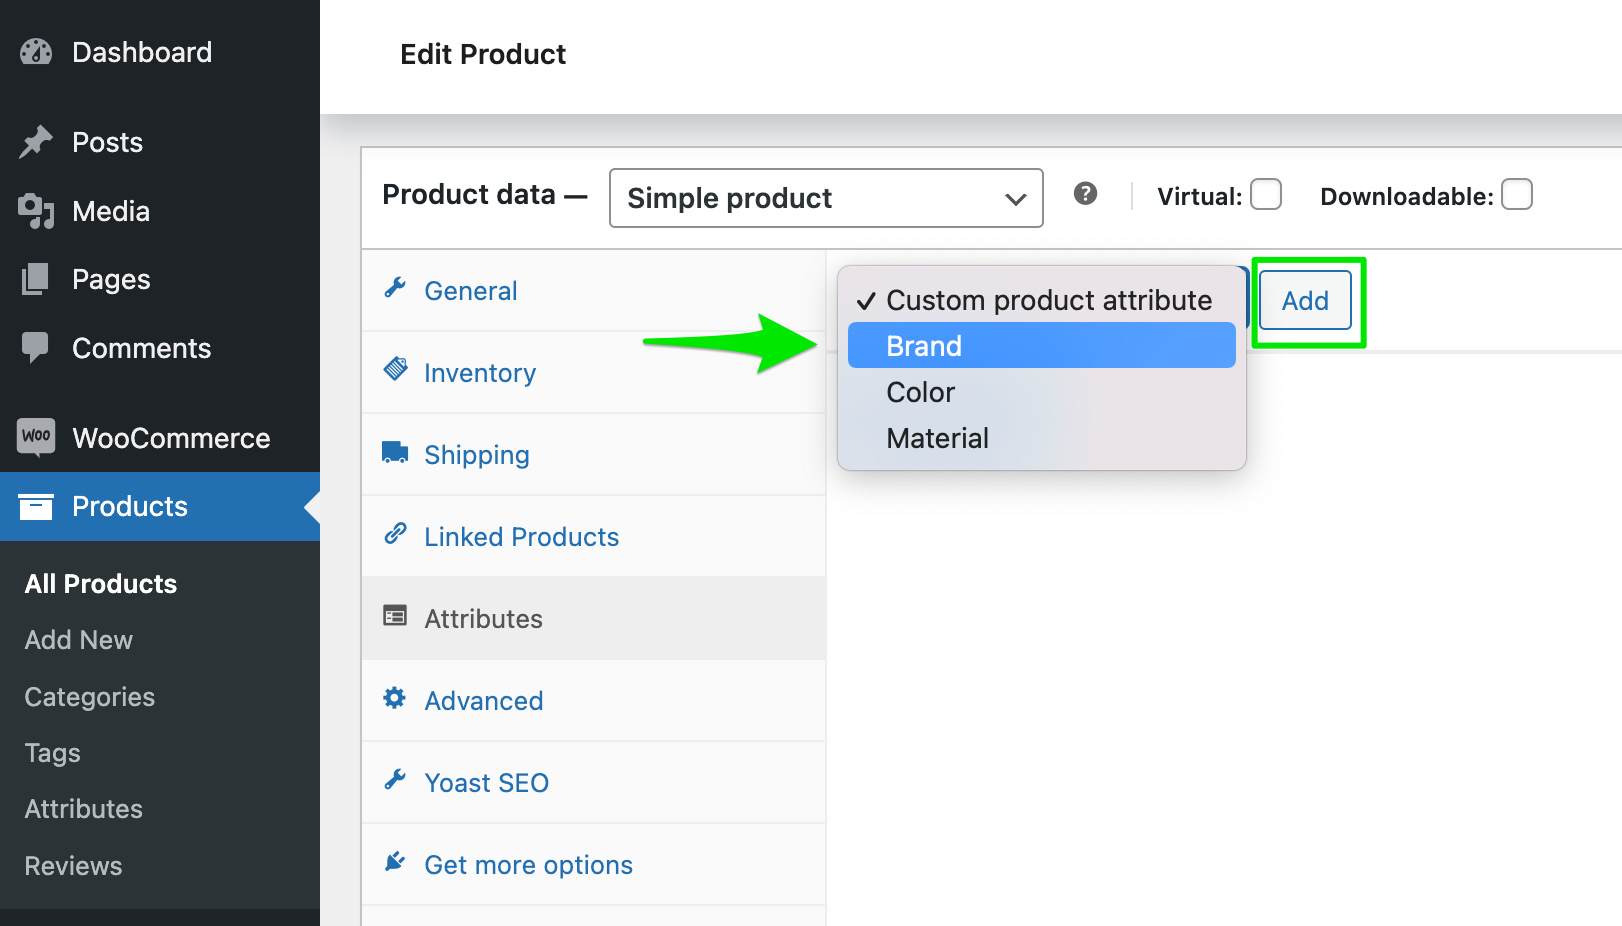Screen dimensions: 1622x926
Task: Enable the Virtual checkbox
Action: pyautogui.click(x=1266, y=195)
